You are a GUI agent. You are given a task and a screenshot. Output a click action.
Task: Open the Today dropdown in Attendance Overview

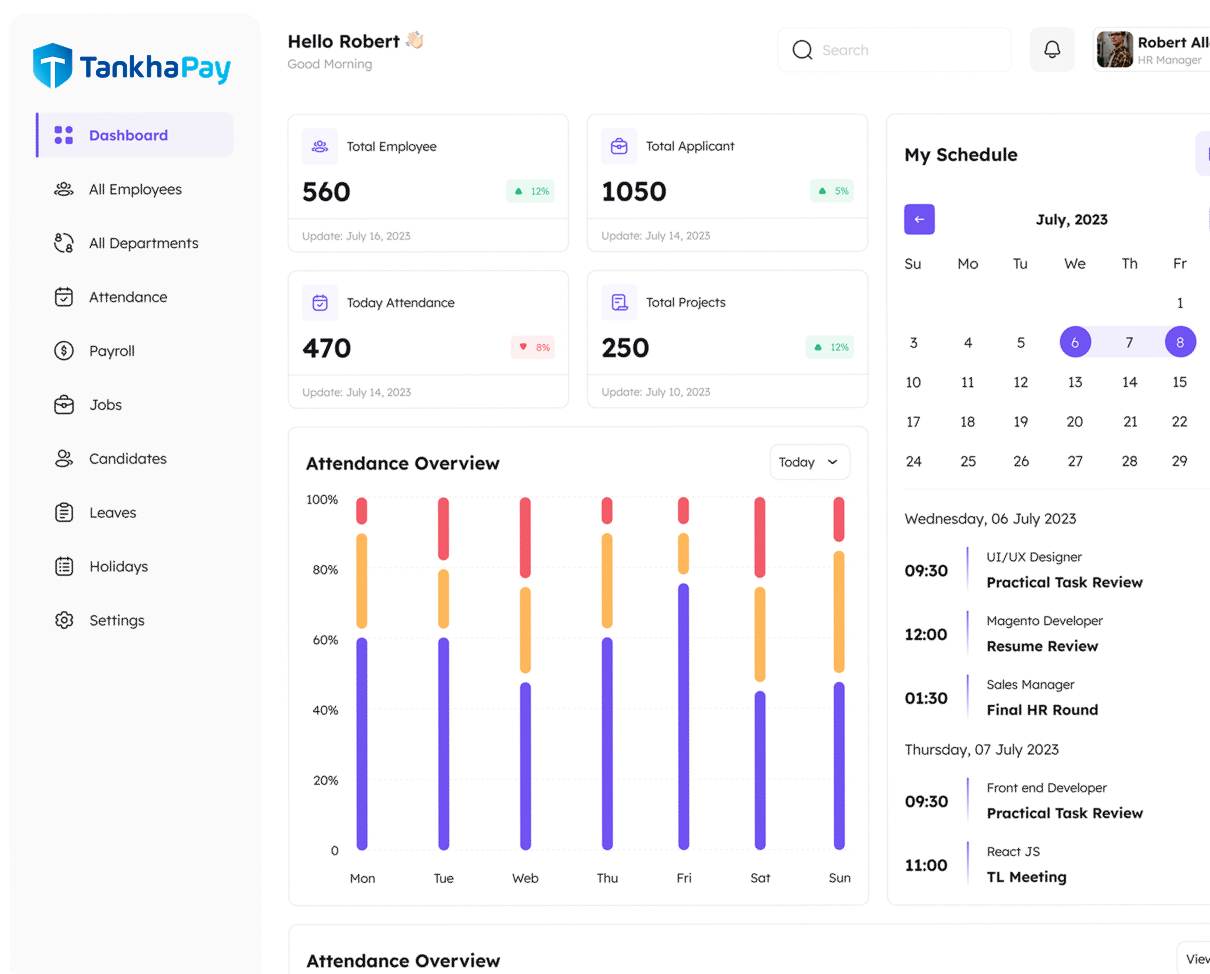point(809,462)
